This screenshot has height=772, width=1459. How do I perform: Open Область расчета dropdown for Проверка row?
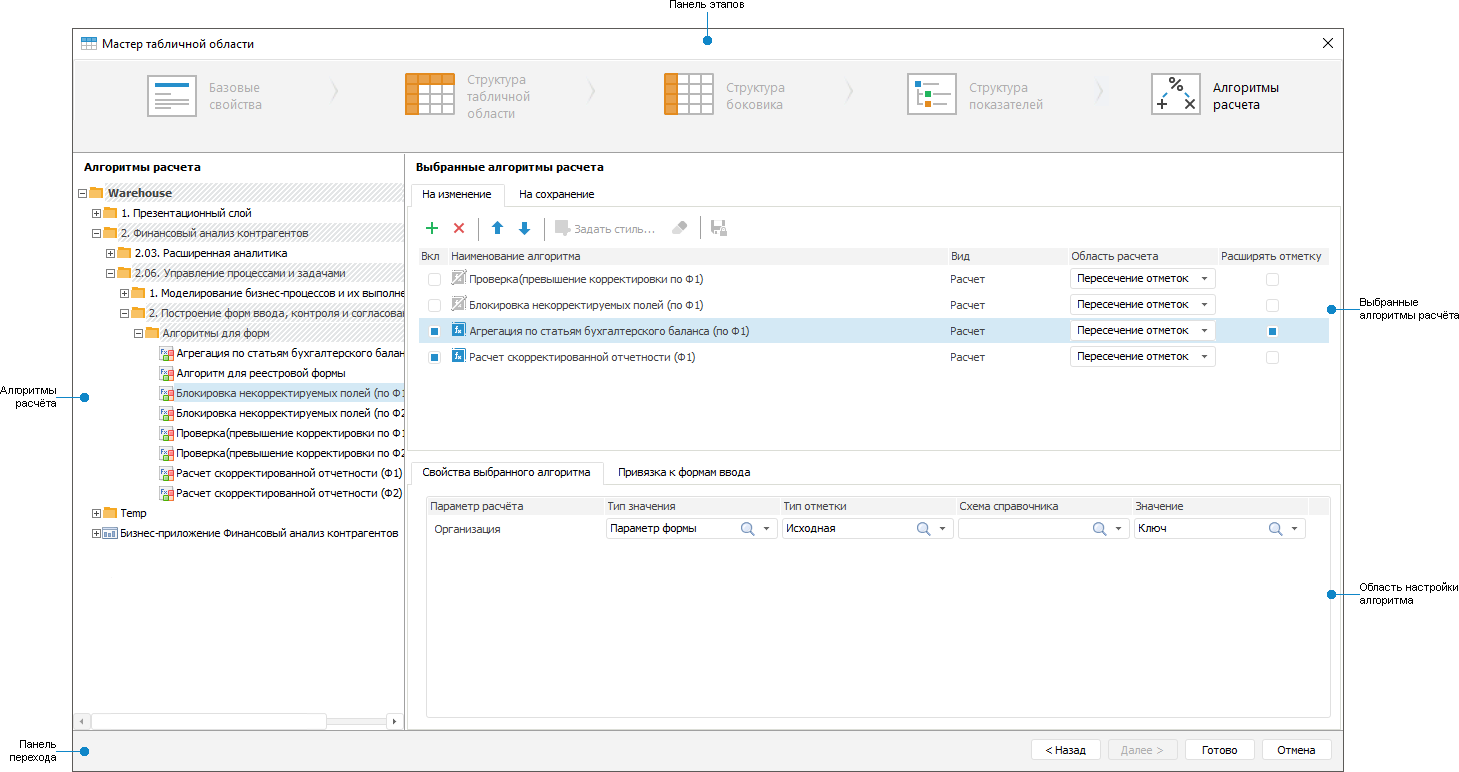pyautogui.click(x=1205, y=279)
